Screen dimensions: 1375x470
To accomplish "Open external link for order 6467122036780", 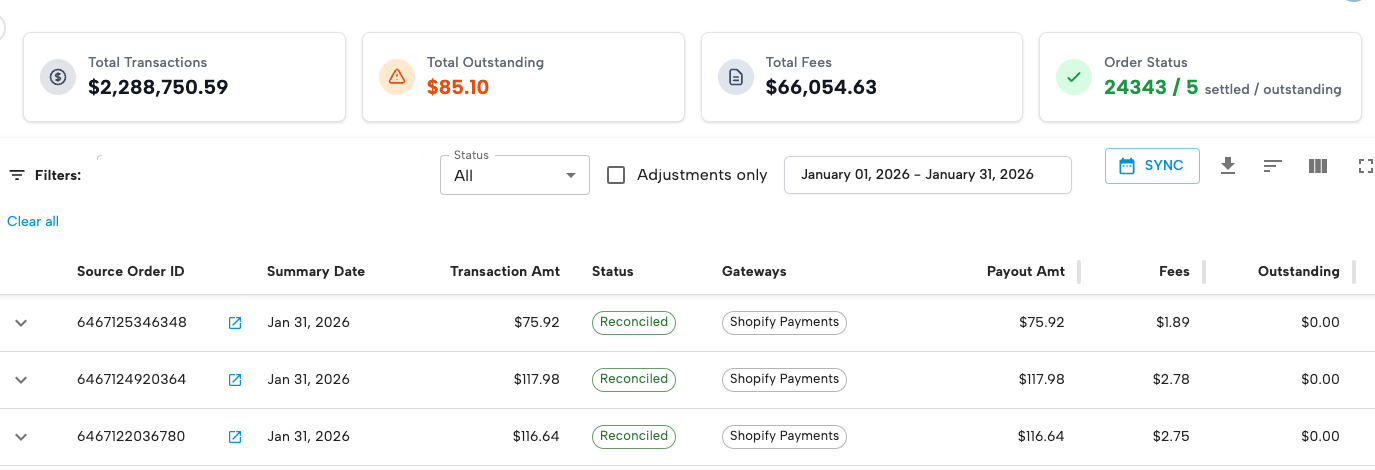I will point(235,437).
